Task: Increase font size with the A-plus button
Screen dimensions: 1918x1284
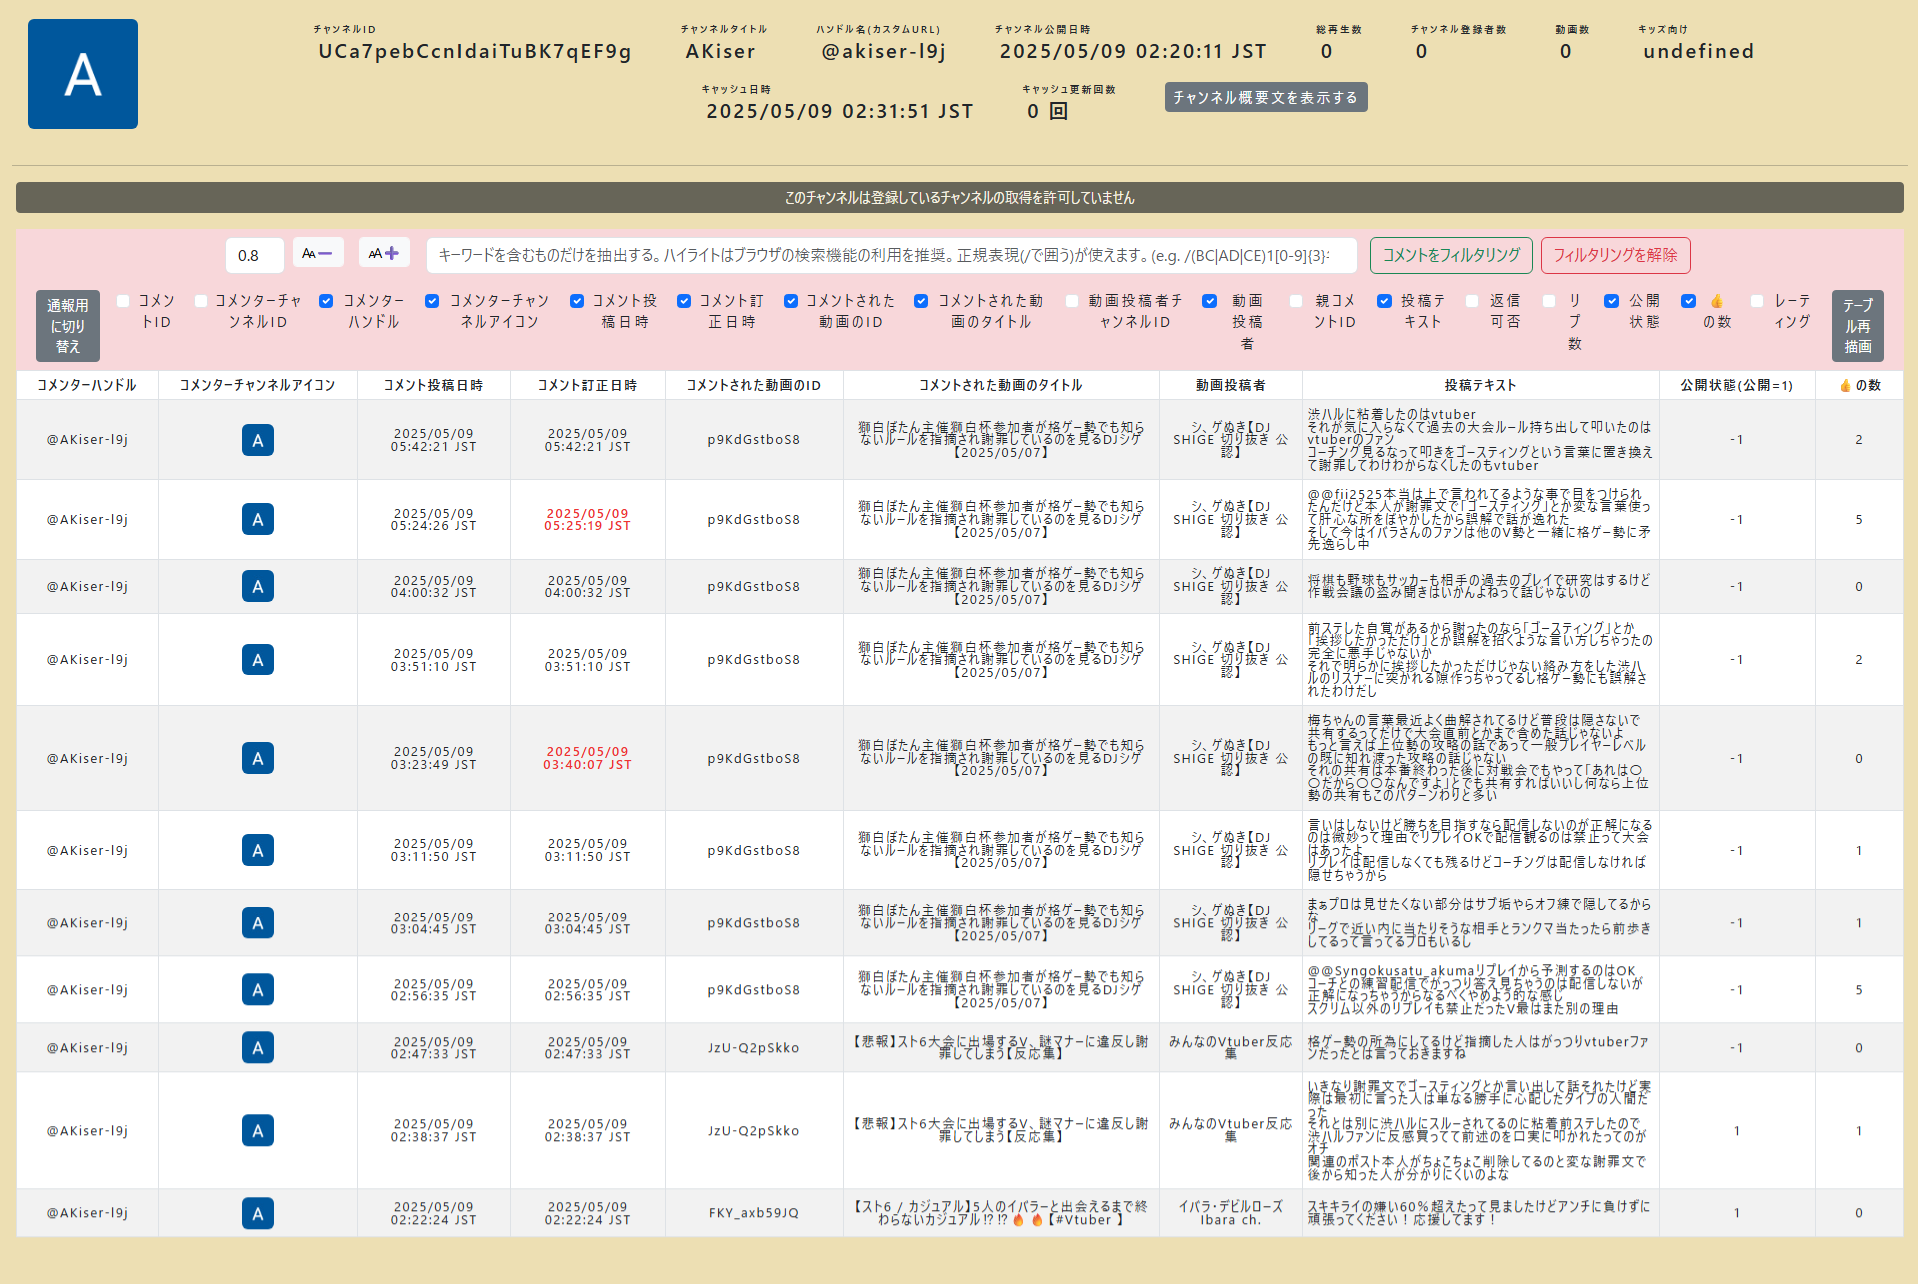Action: [x=384, y=253]
